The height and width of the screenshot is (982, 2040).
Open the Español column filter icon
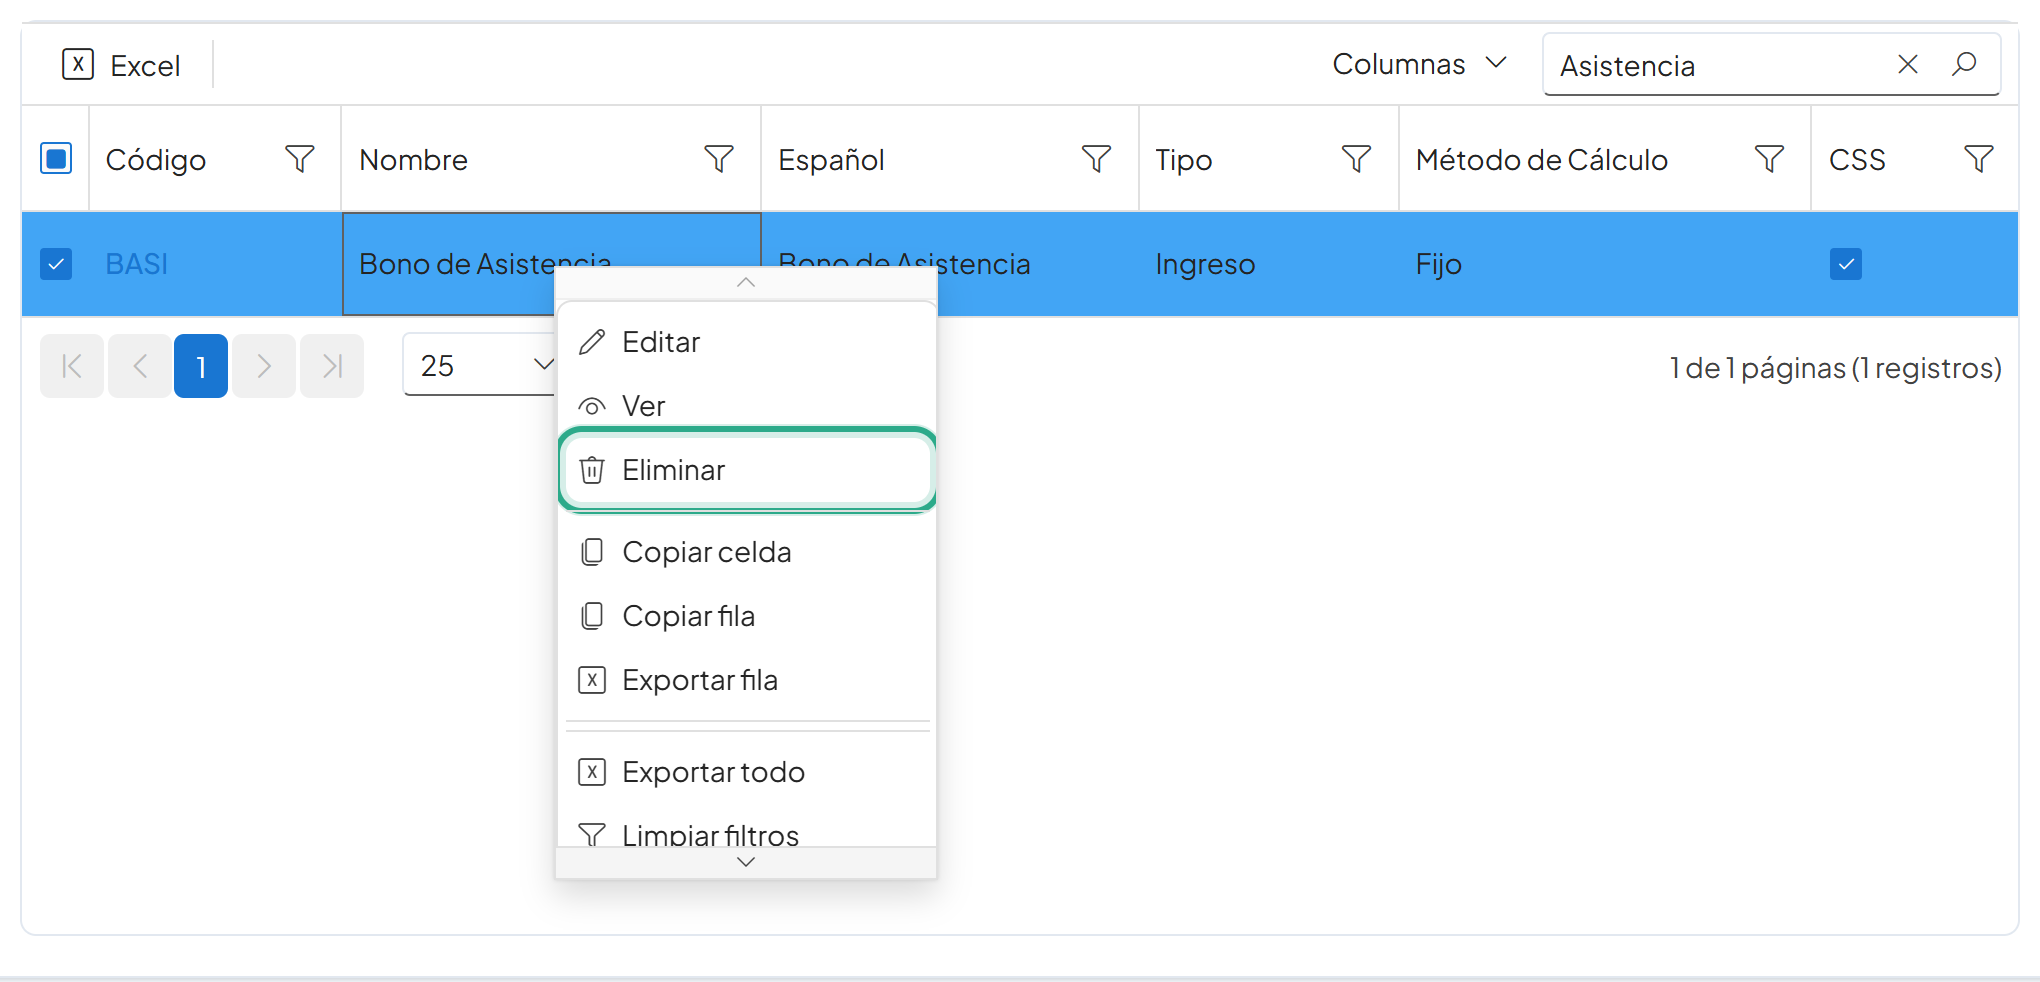[x=1096, y=159]
